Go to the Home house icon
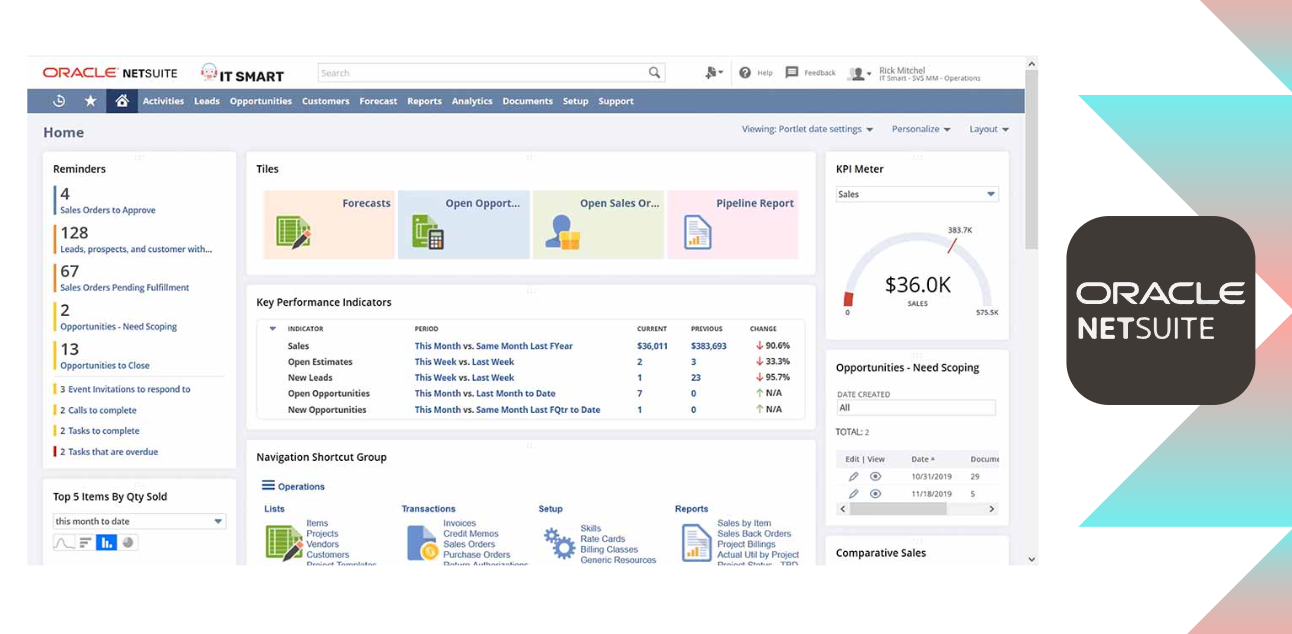The width and height of the screenshot is (1292, 634). [x=122, y=101]
